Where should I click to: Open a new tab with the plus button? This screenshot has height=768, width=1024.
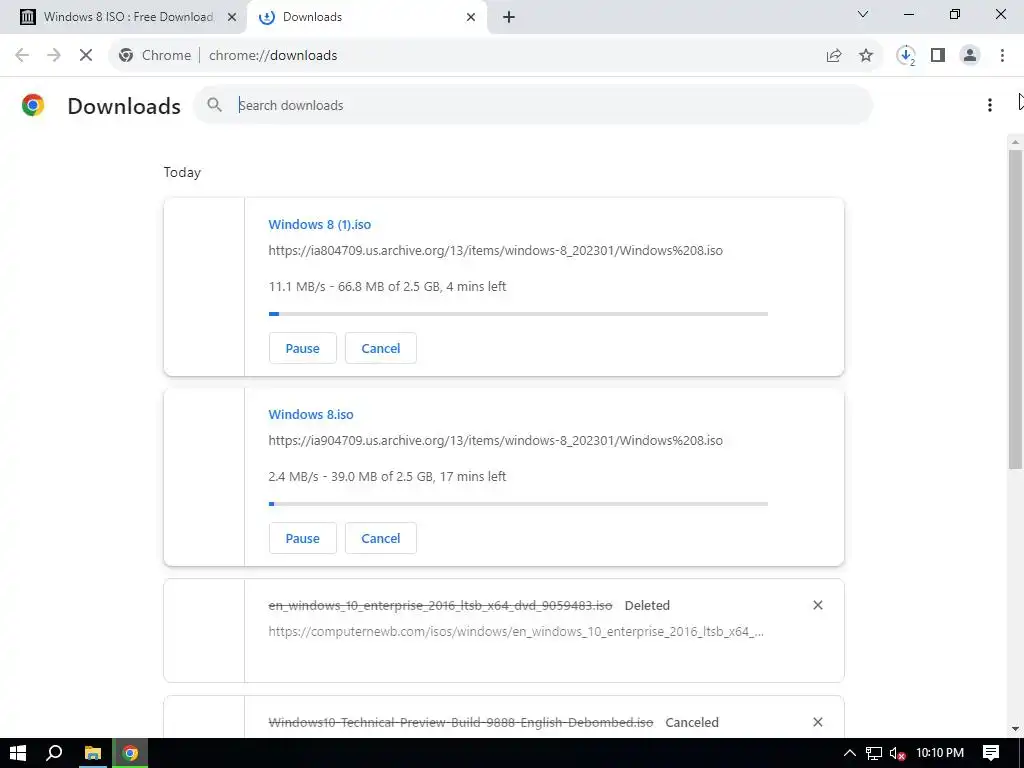(509, 17)
